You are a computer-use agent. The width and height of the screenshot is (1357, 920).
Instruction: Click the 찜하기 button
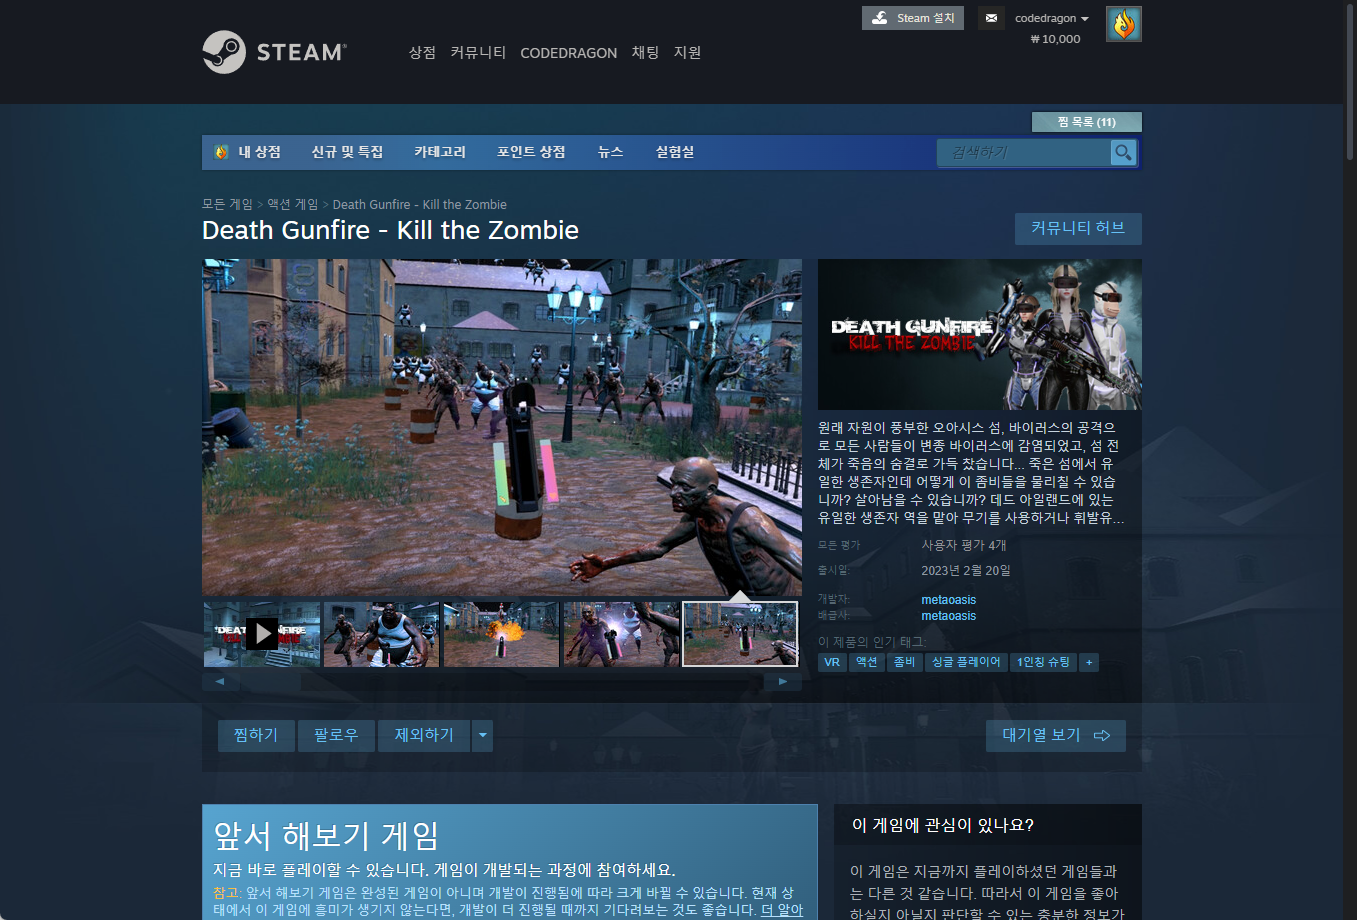[256, 736]
